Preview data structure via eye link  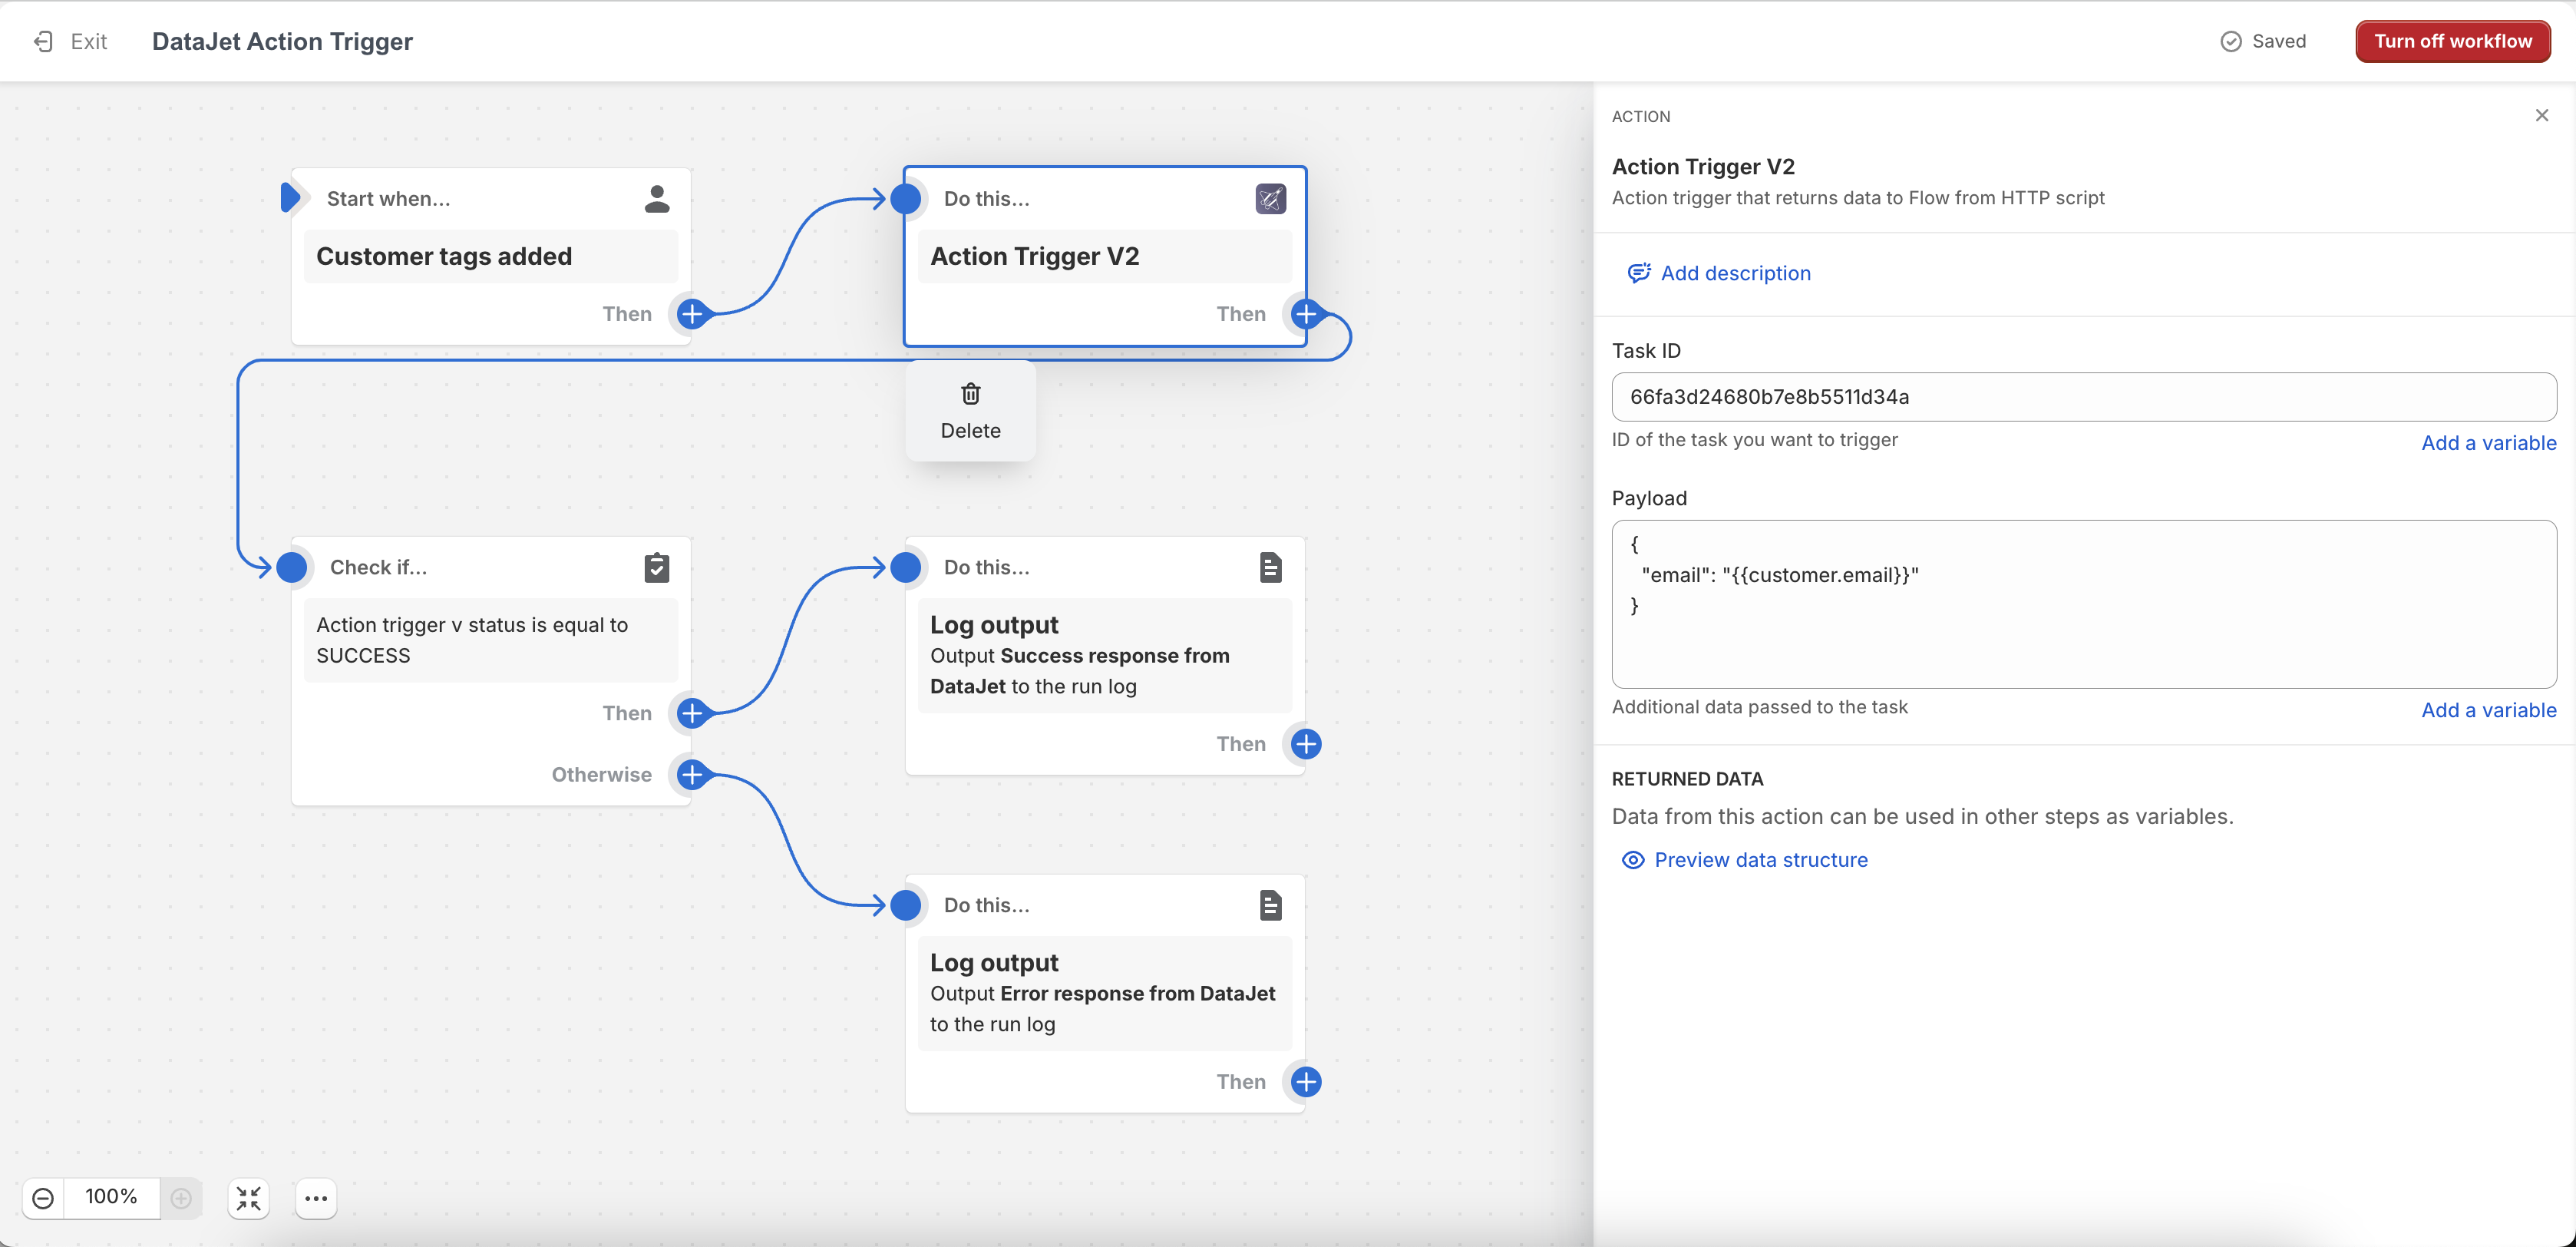1760,860
